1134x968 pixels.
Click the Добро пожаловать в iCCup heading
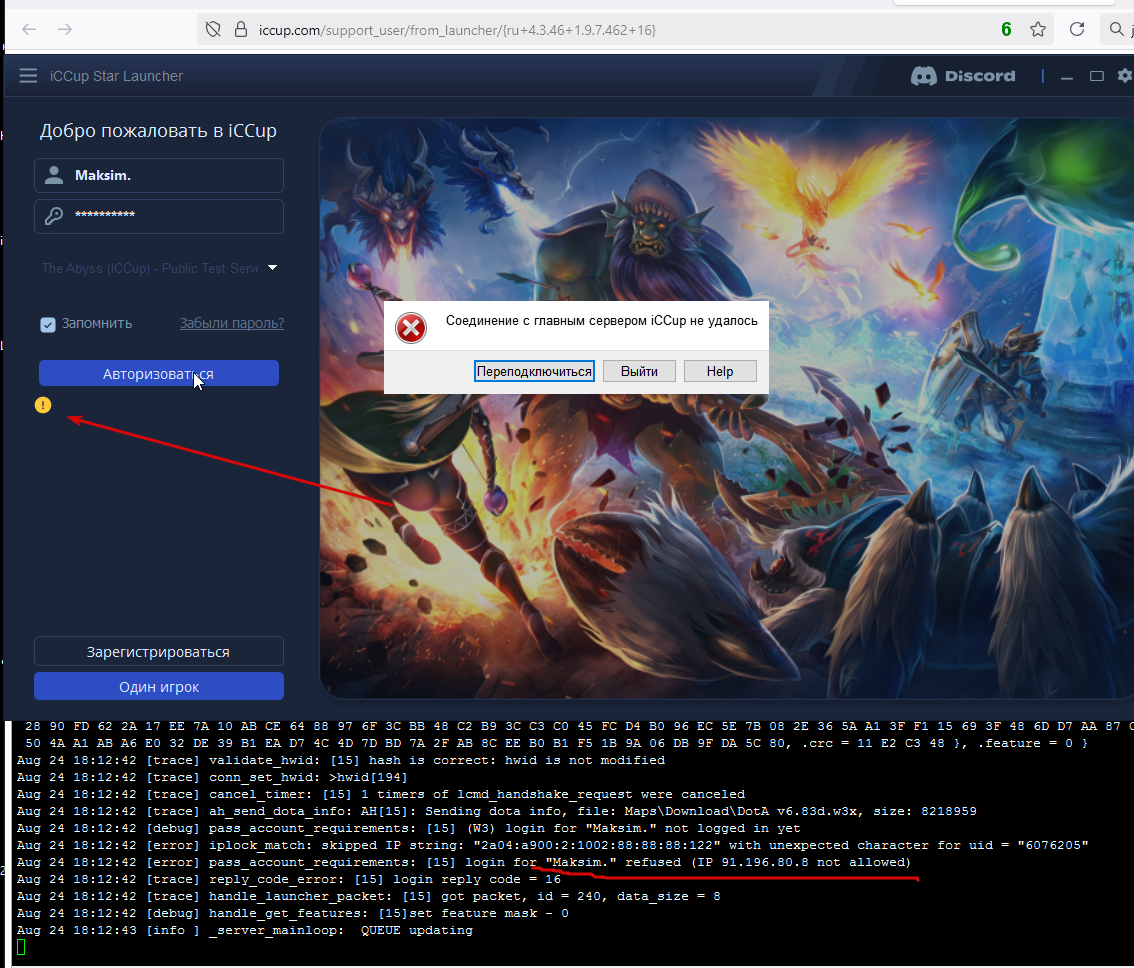click(x=158, y=131)
